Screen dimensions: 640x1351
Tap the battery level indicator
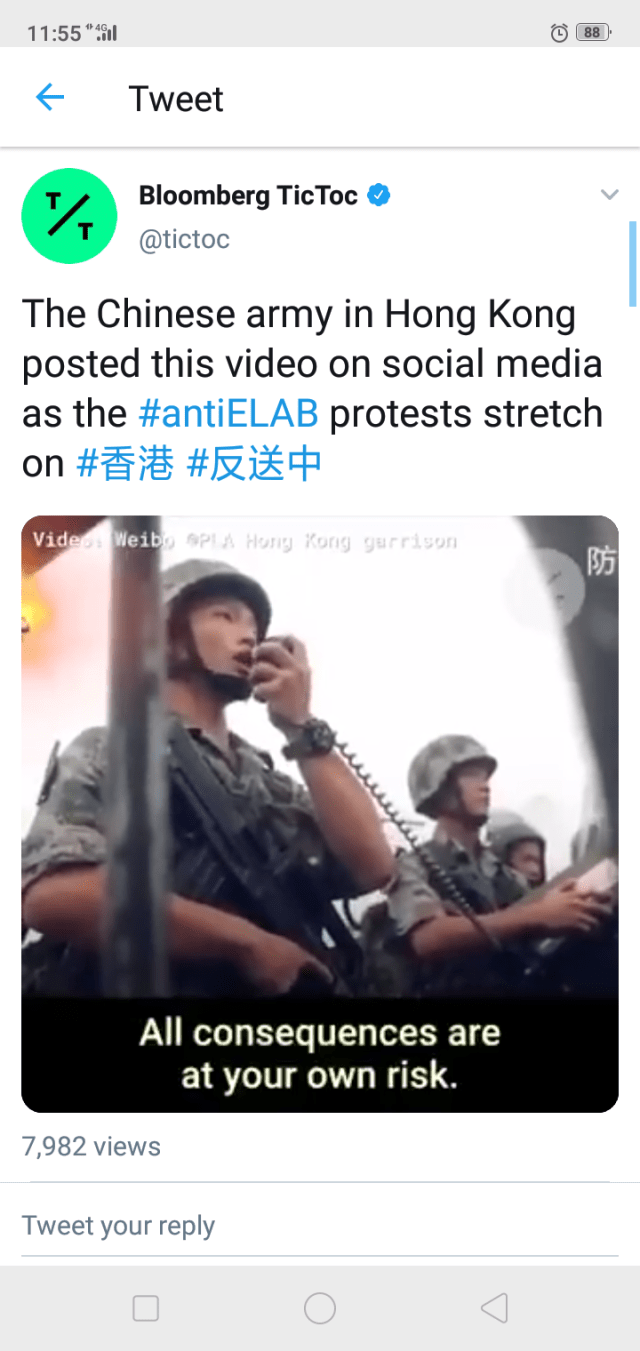593,33
